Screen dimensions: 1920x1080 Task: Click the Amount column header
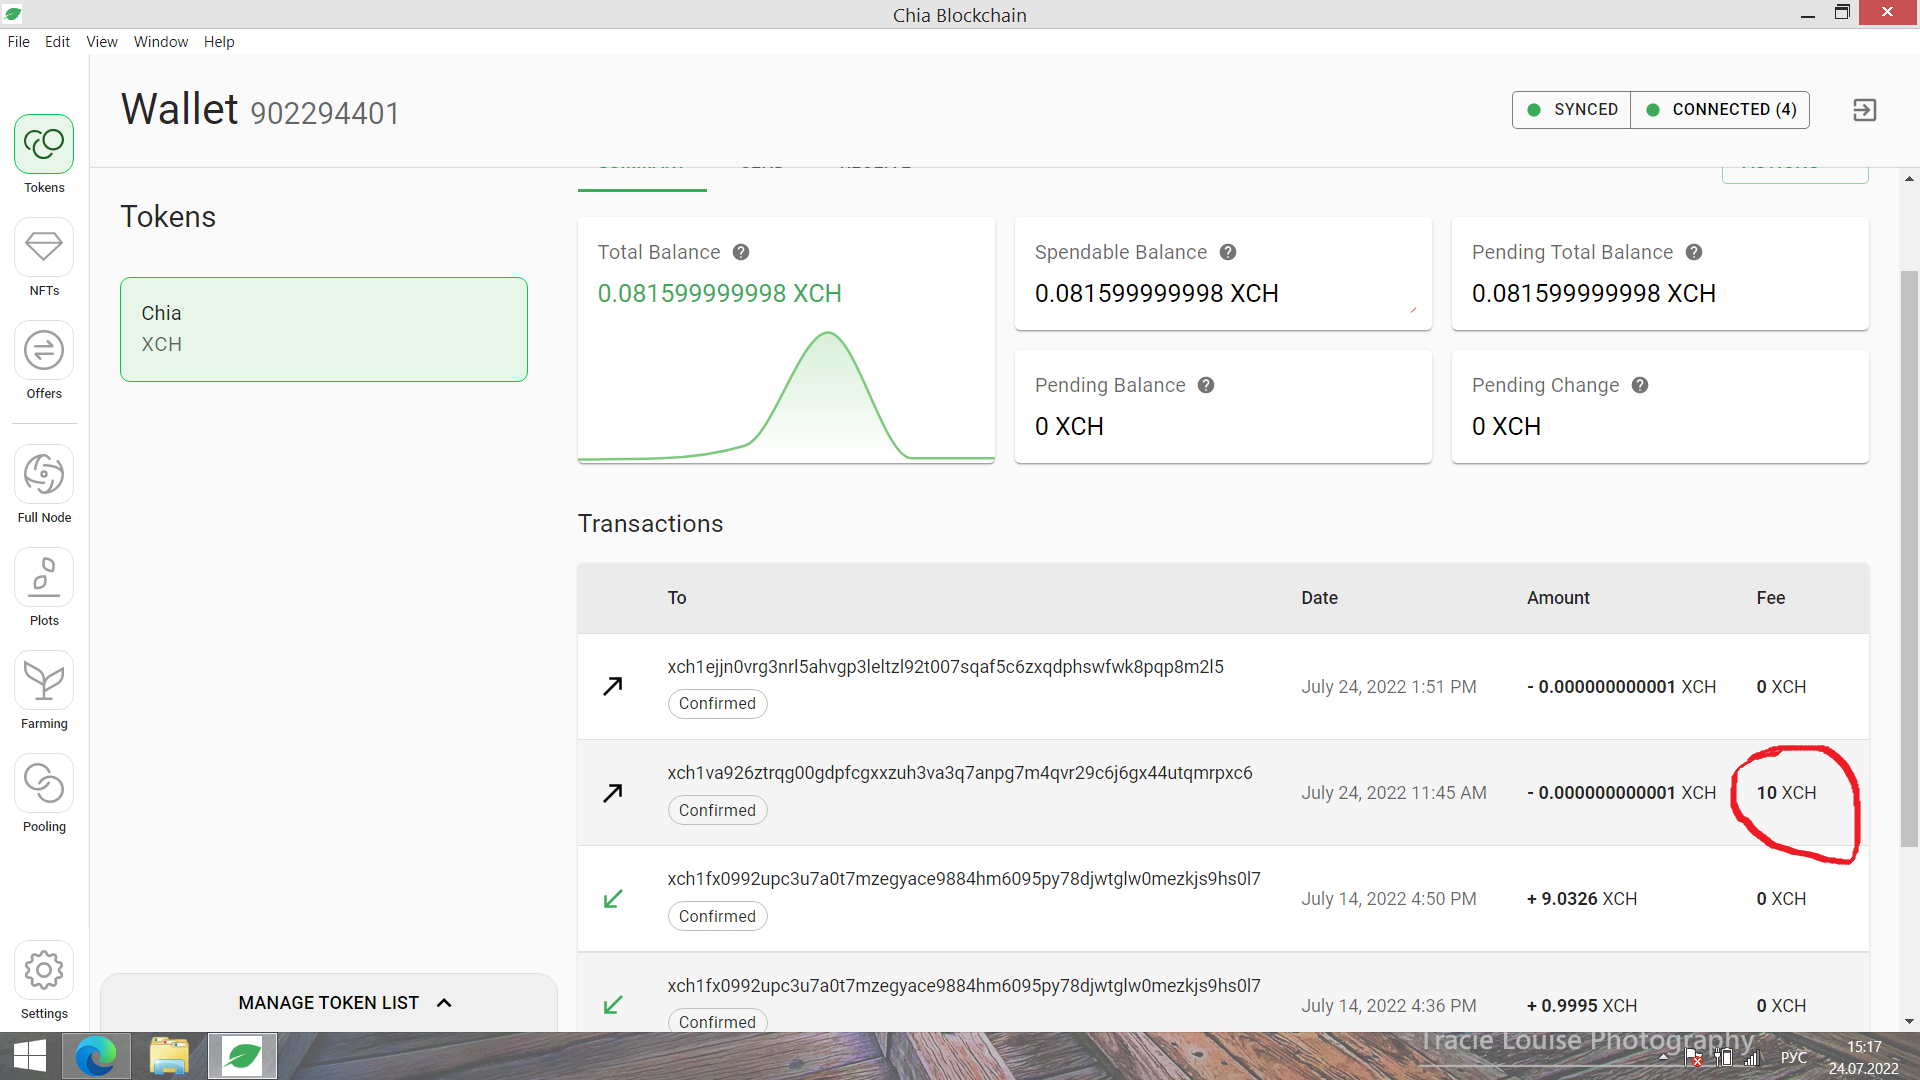(x=1558, y=598)
